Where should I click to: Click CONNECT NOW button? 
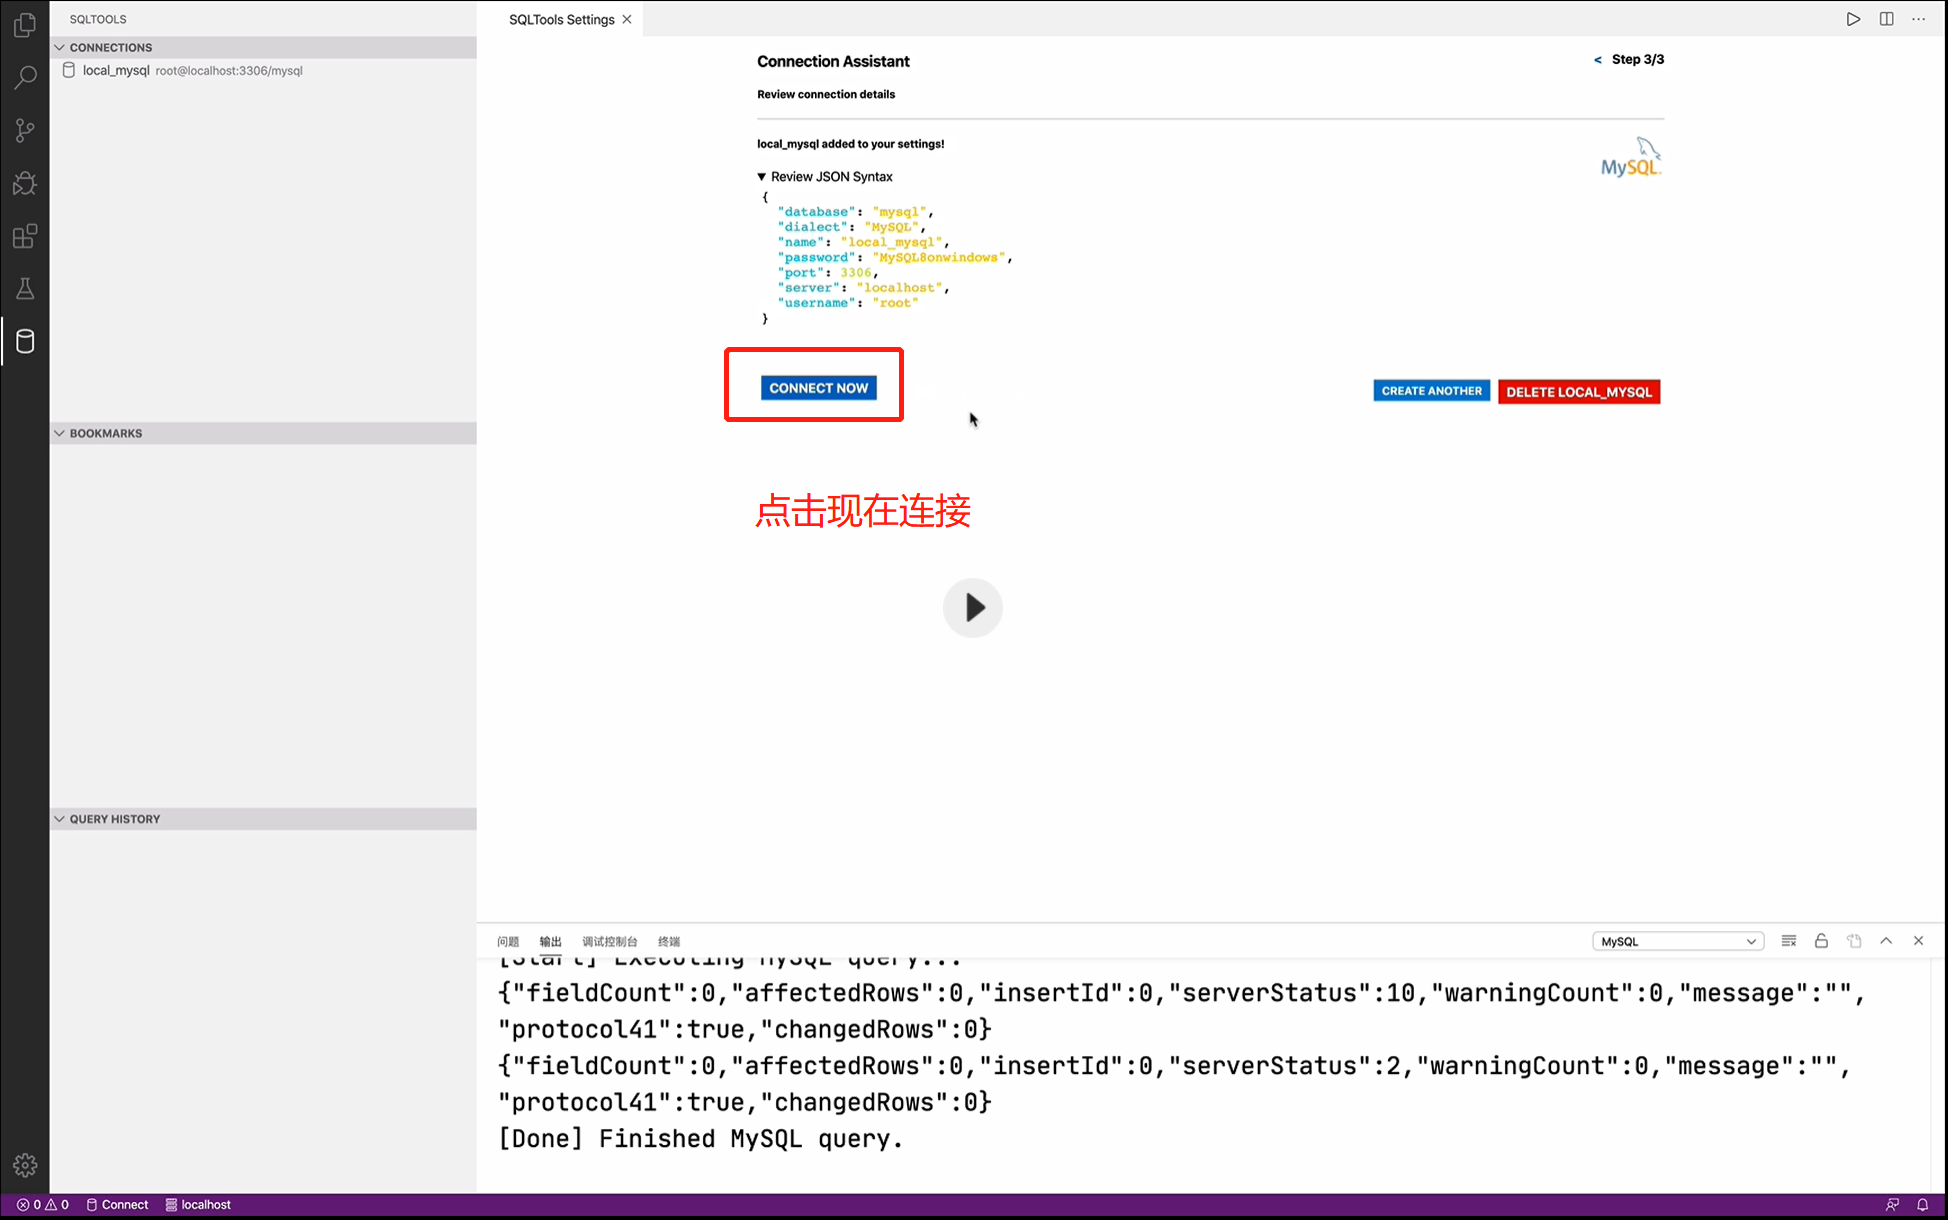coord(818,387)
